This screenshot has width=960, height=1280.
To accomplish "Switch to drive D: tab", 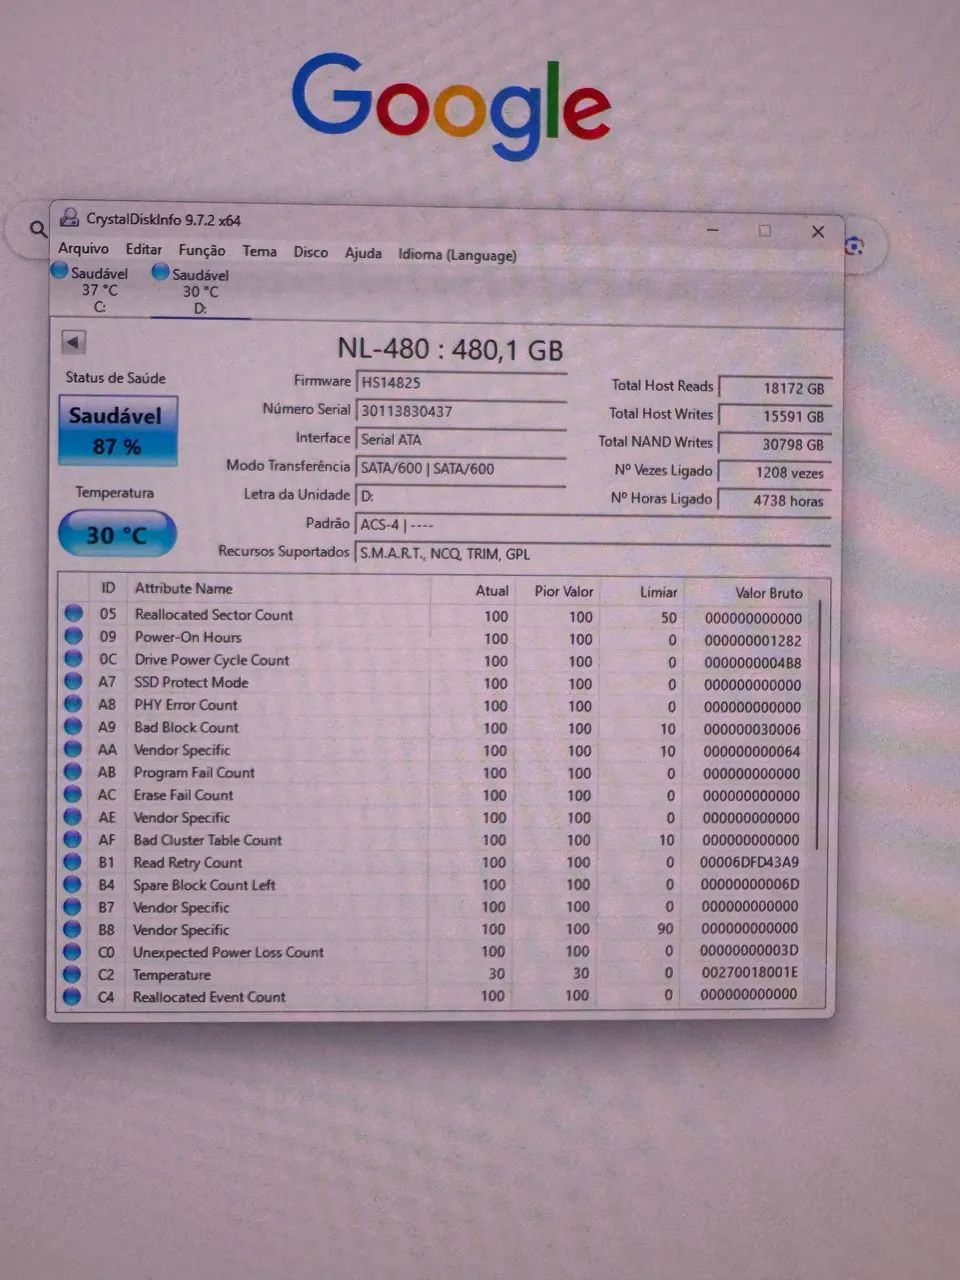I will click(x=200, y=290).
